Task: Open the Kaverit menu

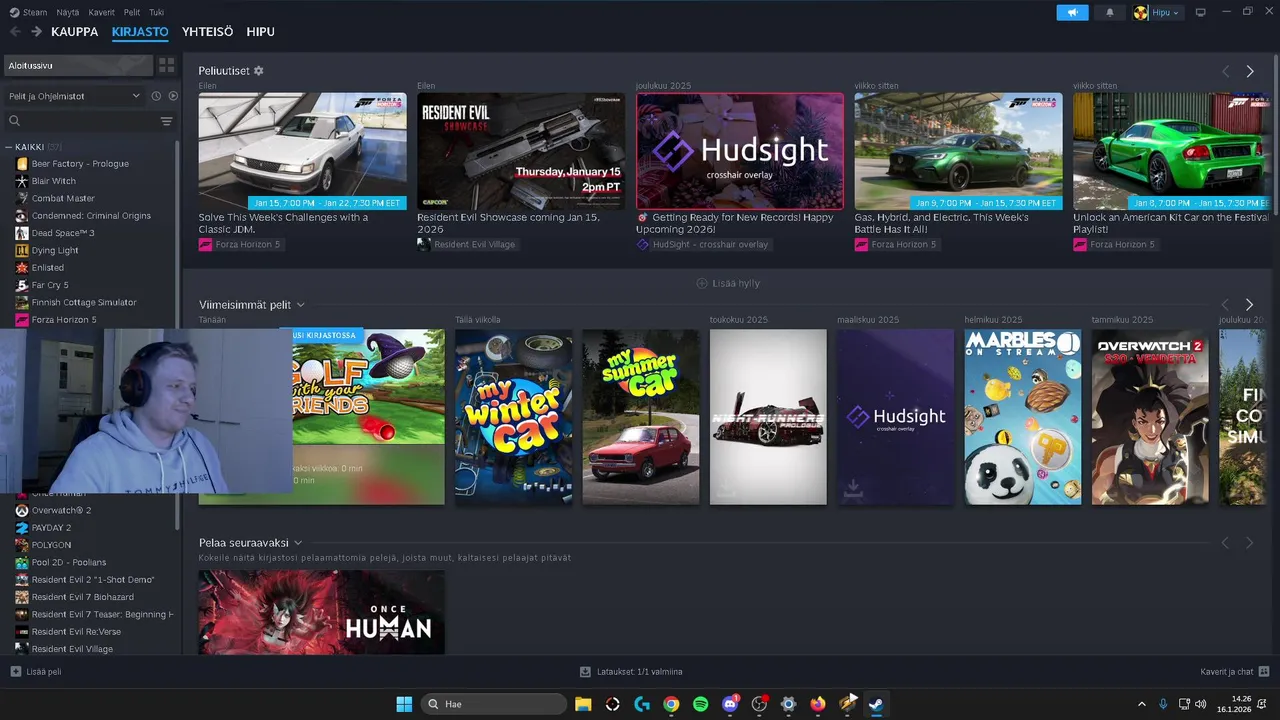Action: tap(101, 12)
